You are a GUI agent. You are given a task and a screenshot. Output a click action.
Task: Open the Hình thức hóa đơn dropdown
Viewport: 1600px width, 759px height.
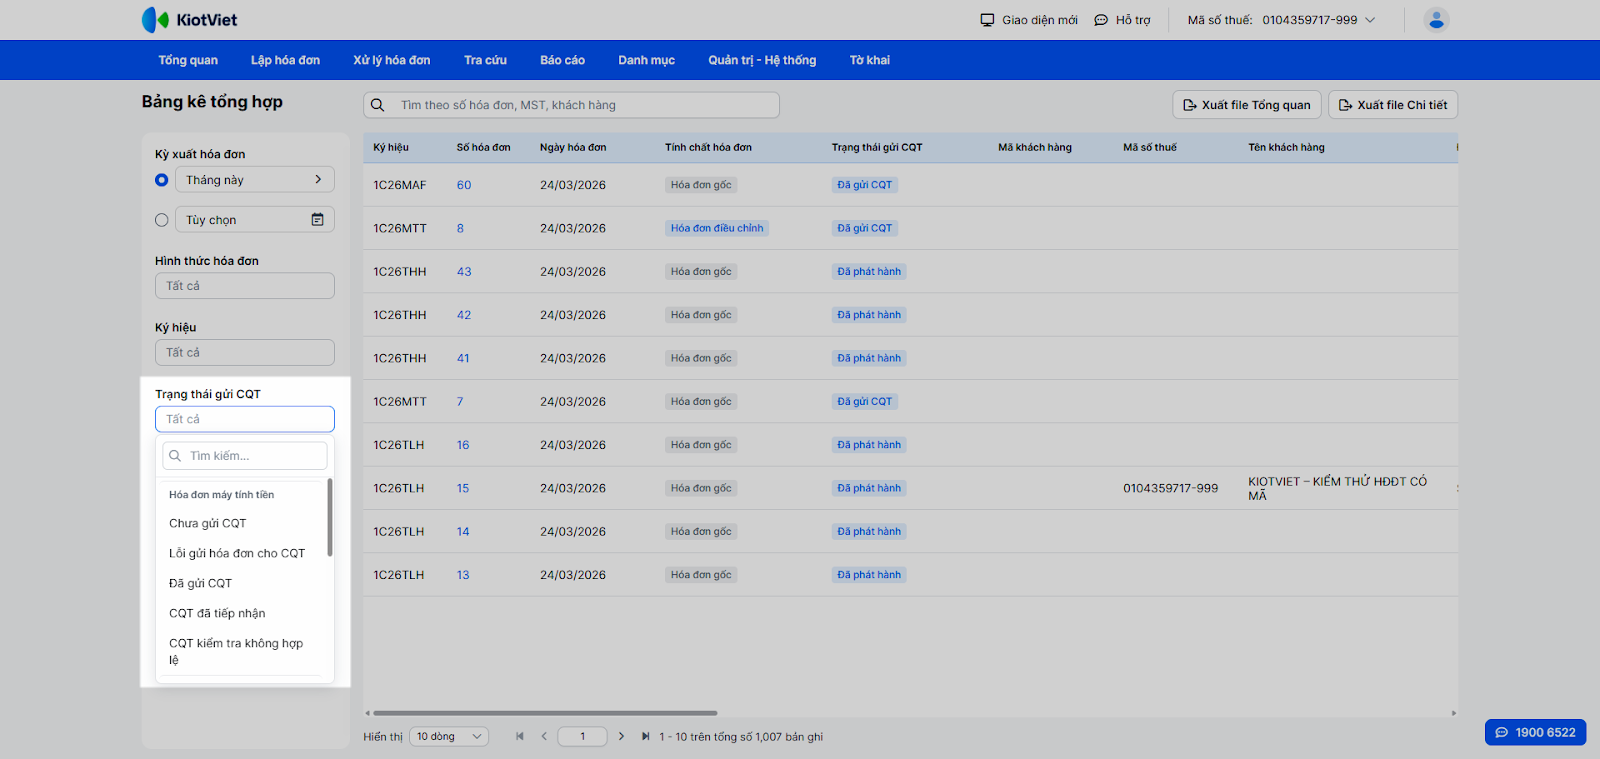coord(244,286)
